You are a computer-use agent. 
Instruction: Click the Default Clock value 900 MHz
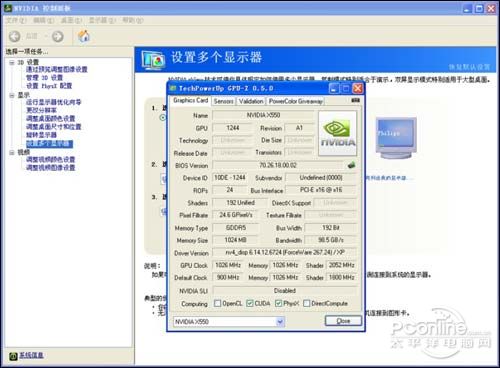tap(228, 277)
